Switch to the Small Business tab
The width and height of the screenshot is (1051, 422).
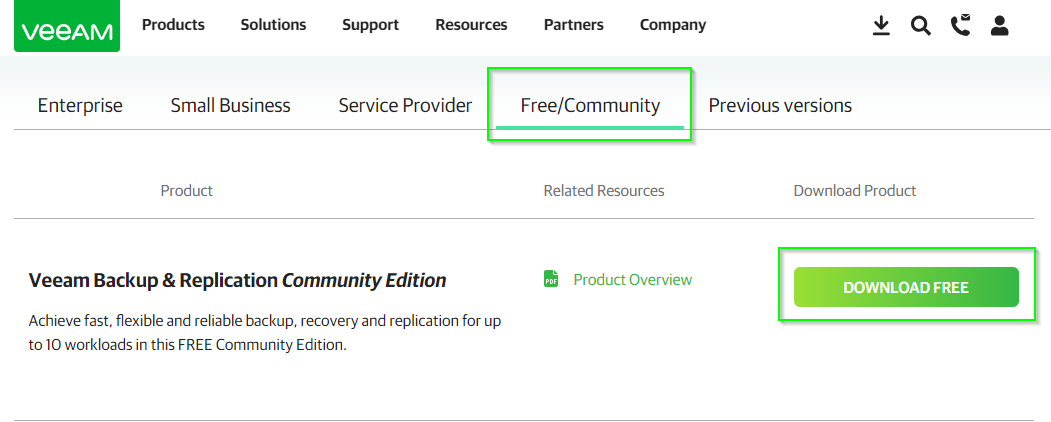pyautogui.click(x=231, y=106)
